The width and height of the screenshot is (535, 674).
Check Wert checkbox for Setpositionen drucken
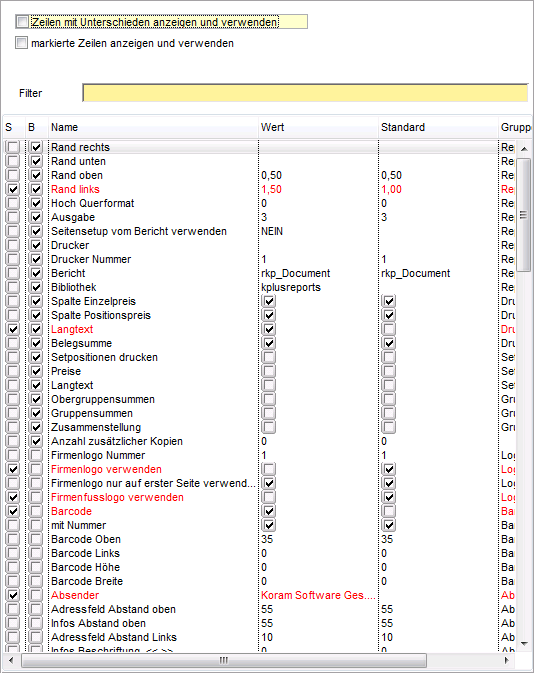(269, 357)
